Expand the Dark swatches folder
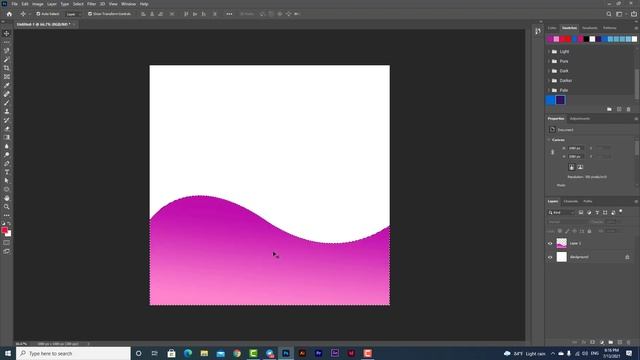 pyautogui.click(x=549, y=71)
